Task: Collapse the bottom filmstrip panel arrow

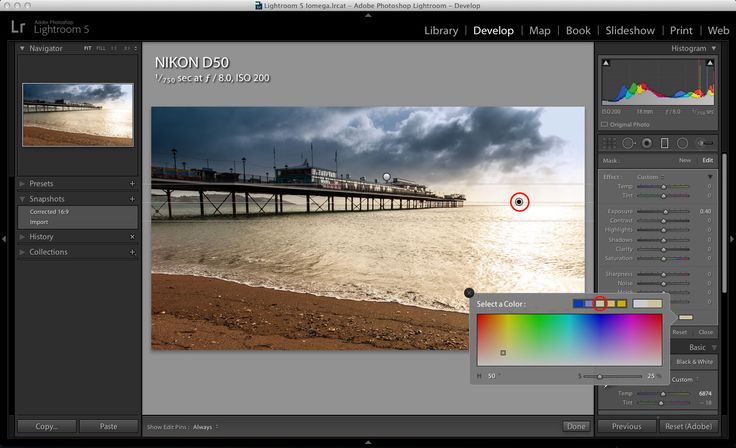Action: pos(368,442)
